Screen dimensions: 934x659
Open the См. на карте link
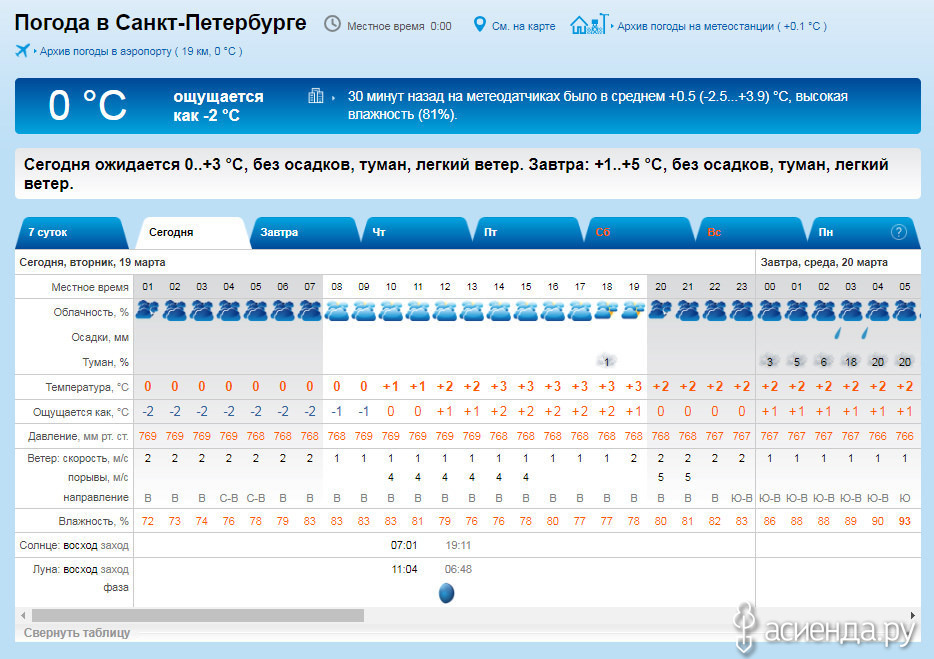coord(523,26)
